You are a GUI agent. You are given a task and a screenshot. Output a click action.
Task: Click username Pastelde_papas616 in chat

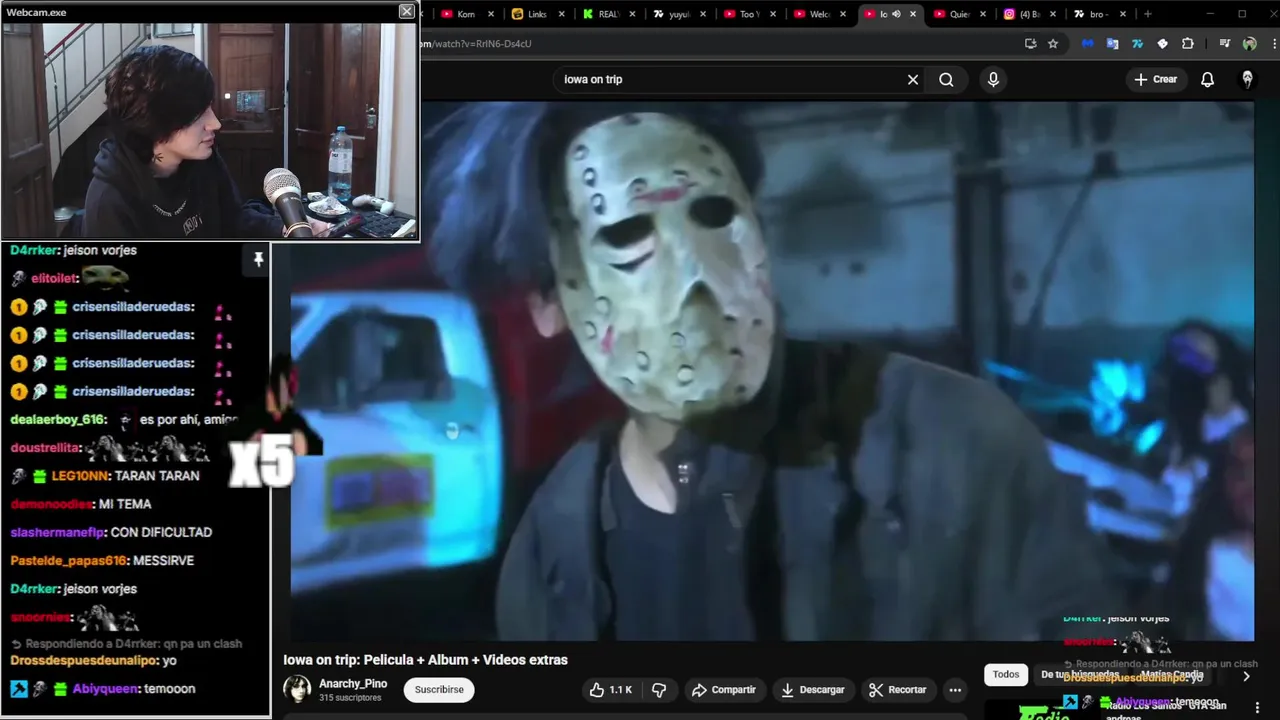point(68,561)
